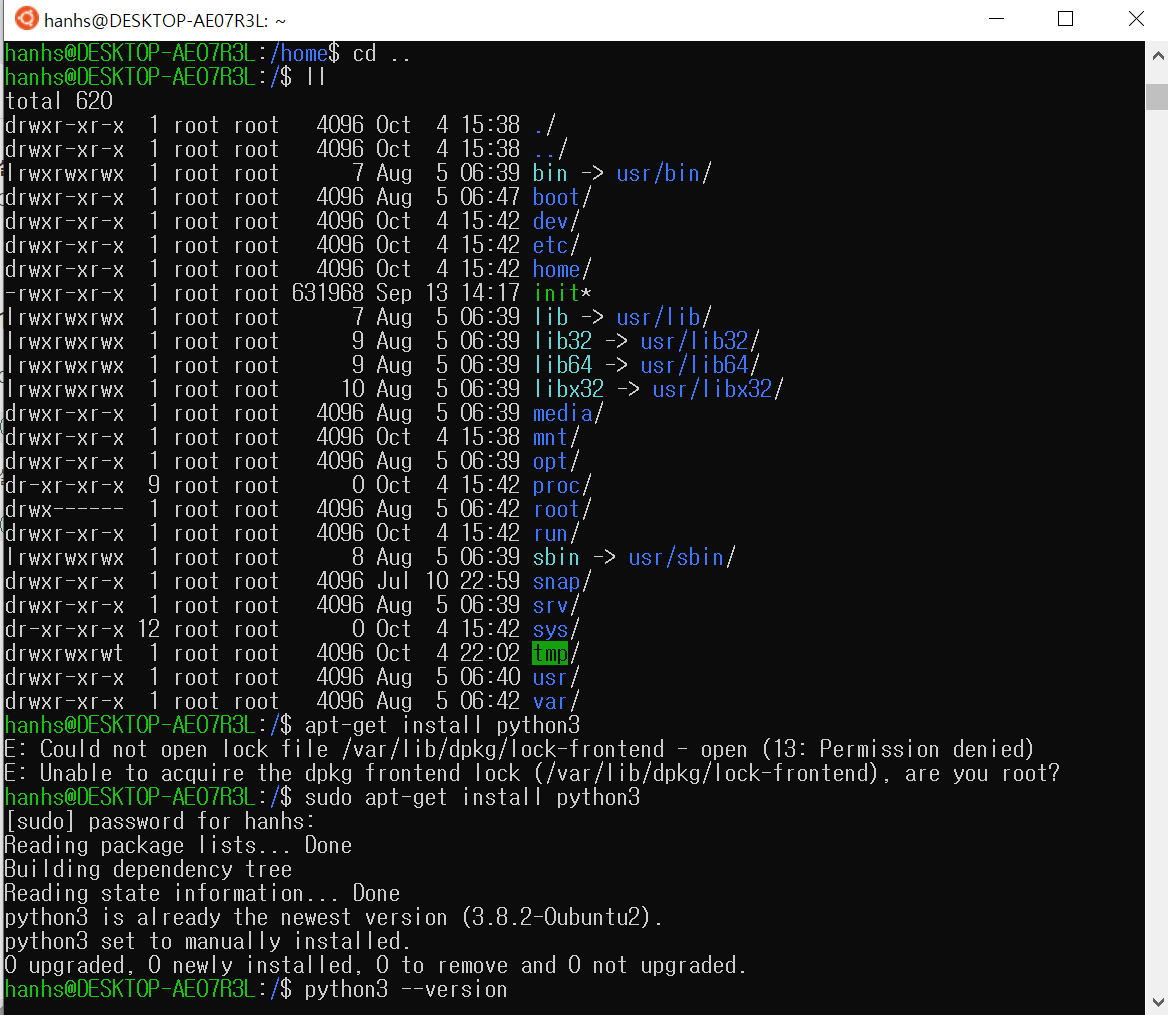Click the 'lib32' symlink name

click(562, 341)
